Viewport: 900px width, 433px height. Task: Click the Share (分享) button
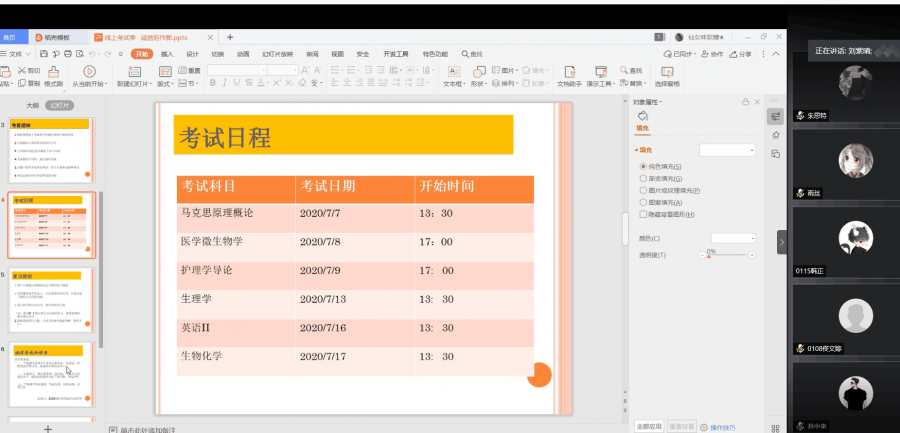point(743,54)
